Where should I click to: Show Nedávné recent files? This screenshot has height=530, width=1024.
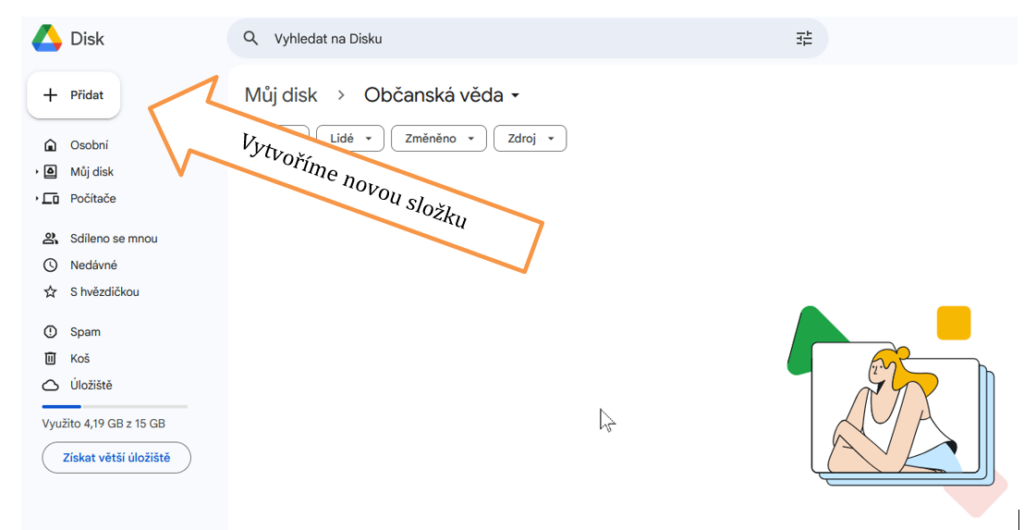pos(93,265)
